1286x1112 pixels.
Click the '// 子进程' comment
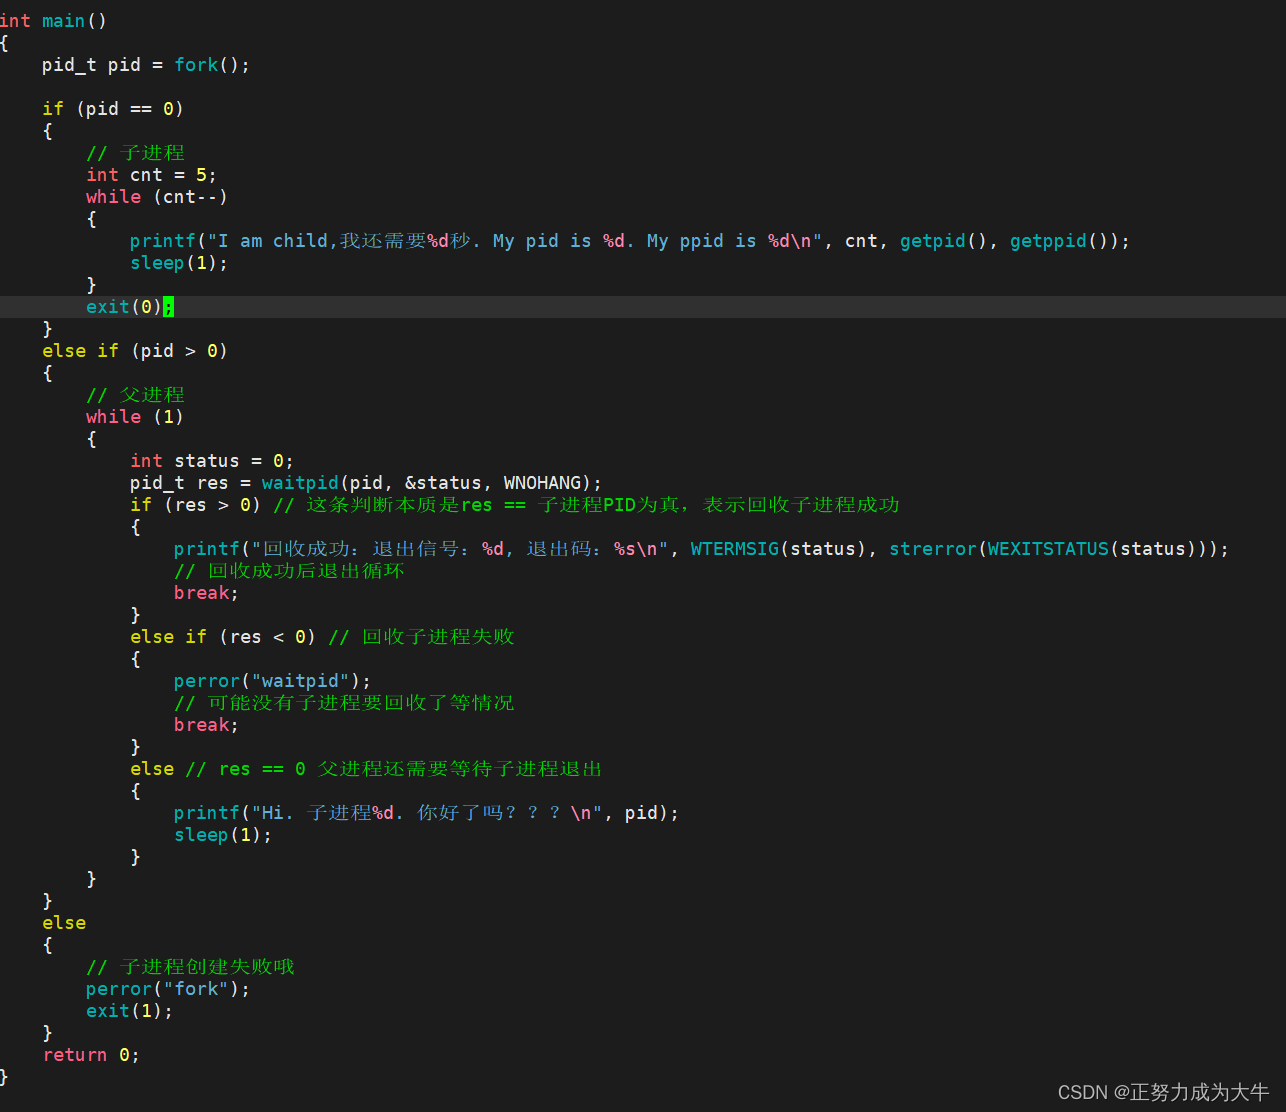coord(135,153)
